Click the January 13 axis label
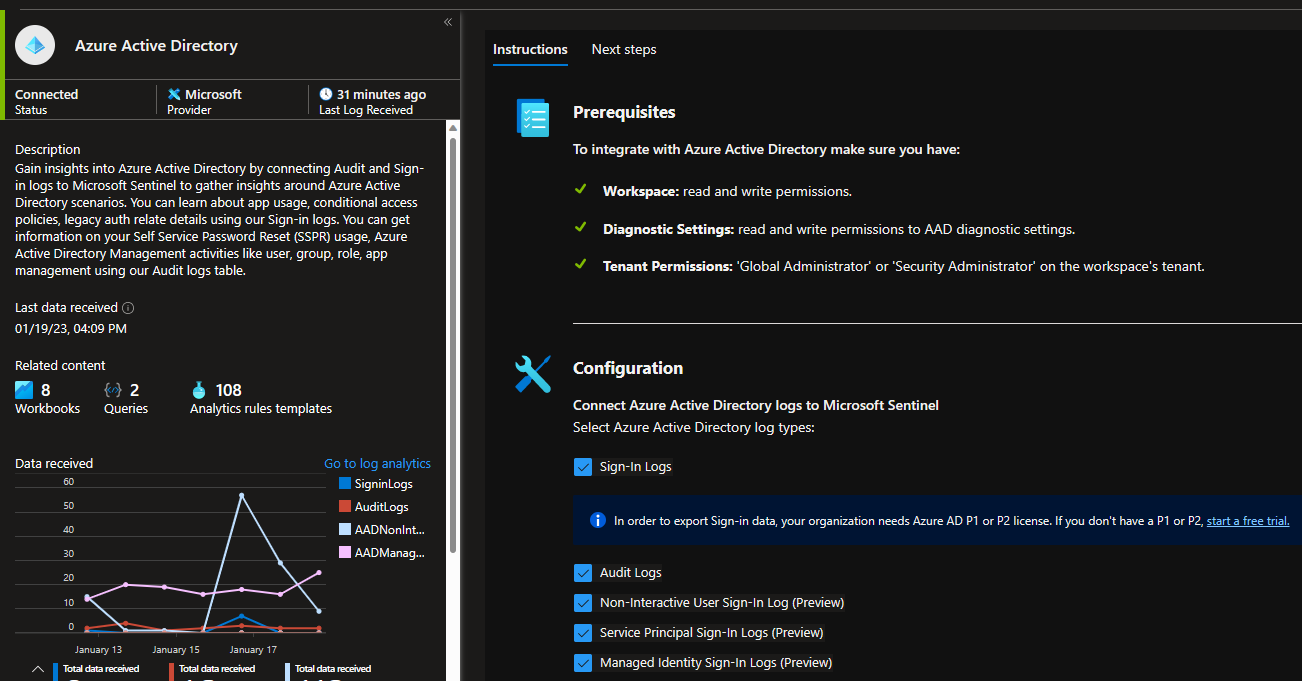The height and width of the screenshot is (681, 1302). tap(97, 650)
